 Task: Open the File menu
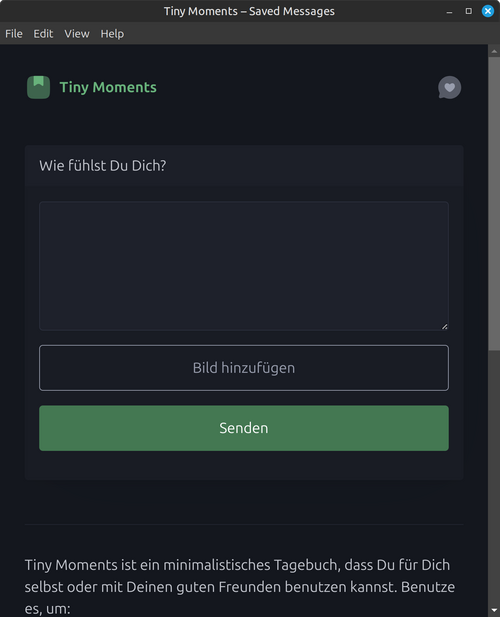click(14, 34)
